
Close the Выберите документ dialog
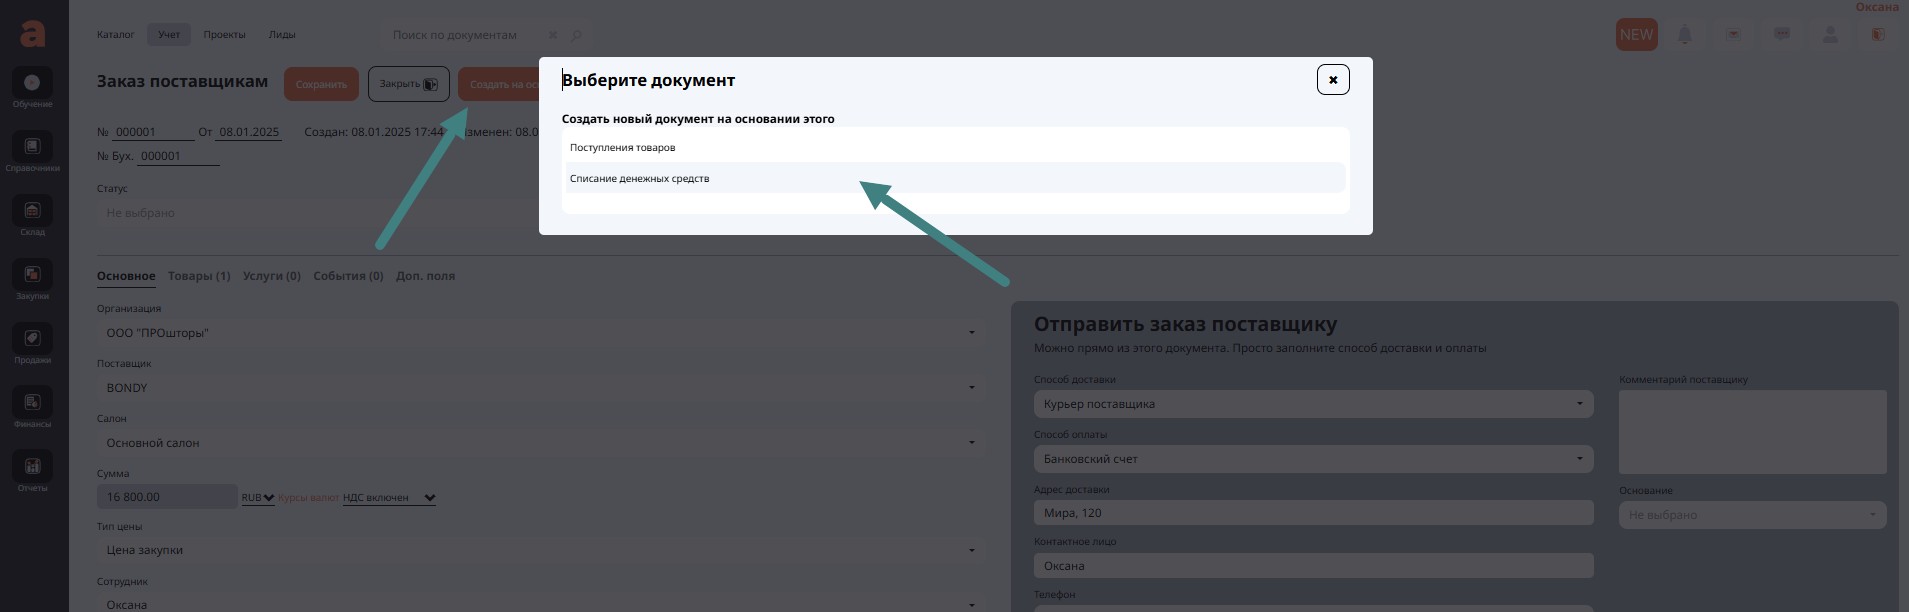[x=1333, y=80]
